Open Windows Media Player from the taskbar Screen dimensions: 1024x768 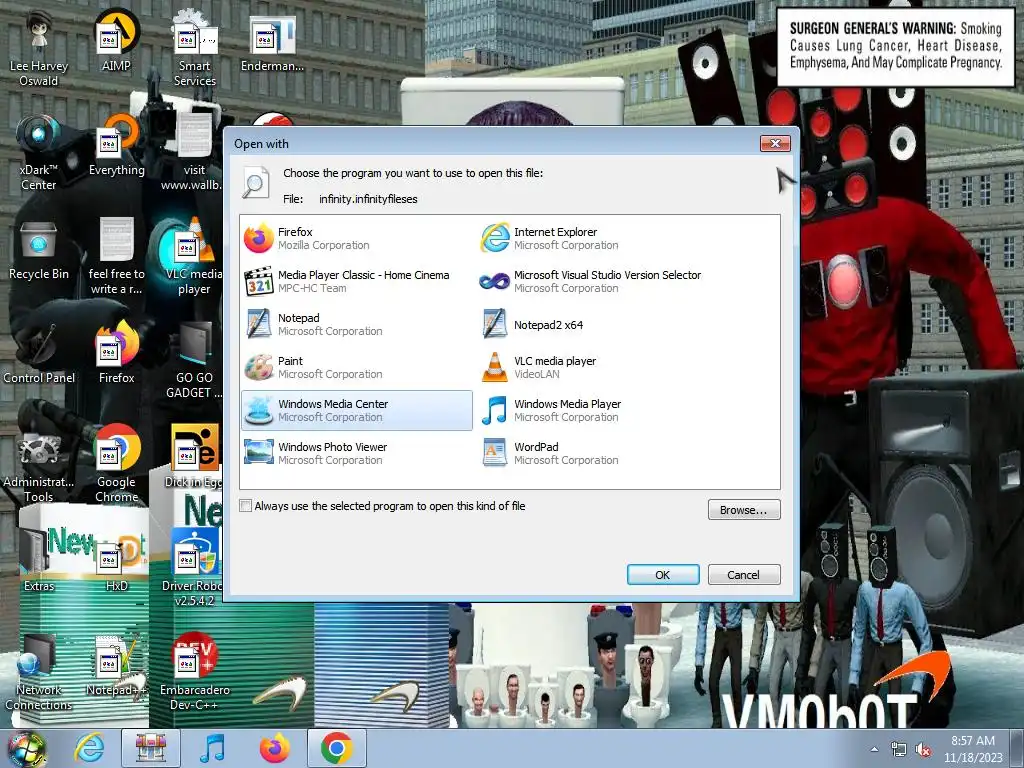point(212,748)
